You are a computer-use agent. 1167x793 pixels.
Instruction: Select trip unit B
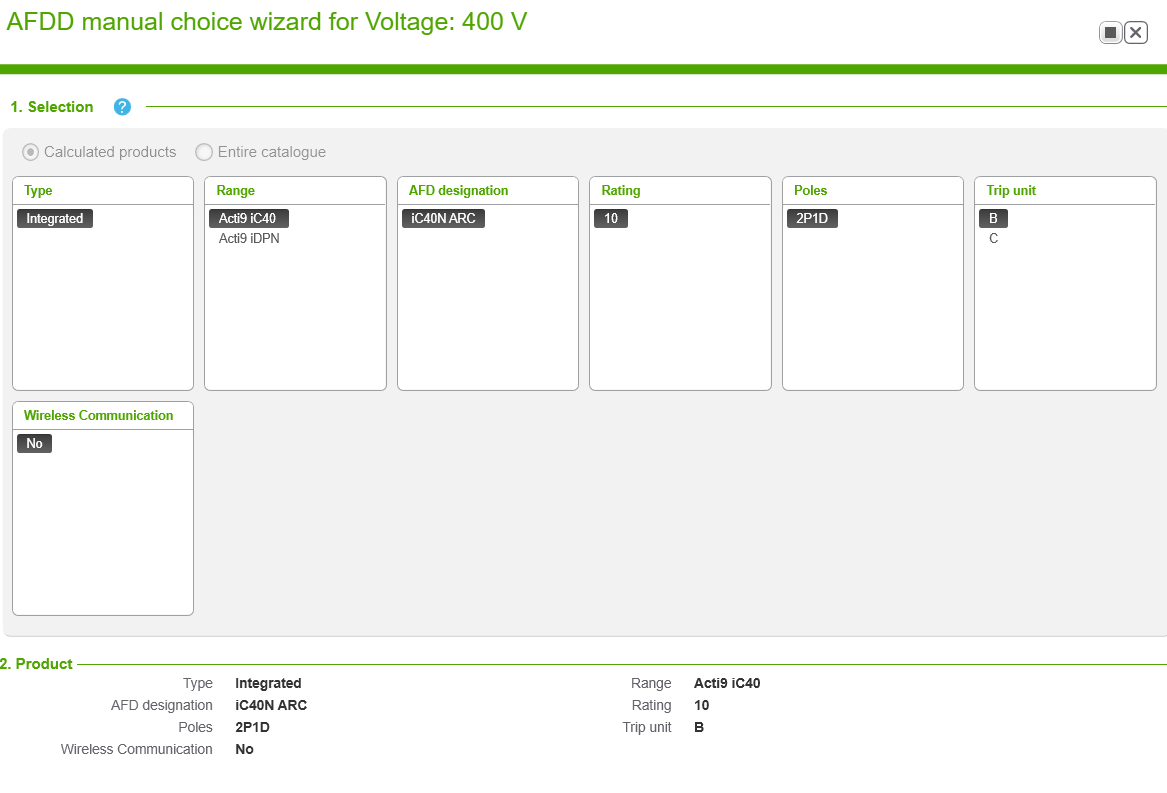pyautogui.click(x=994, y=218)
